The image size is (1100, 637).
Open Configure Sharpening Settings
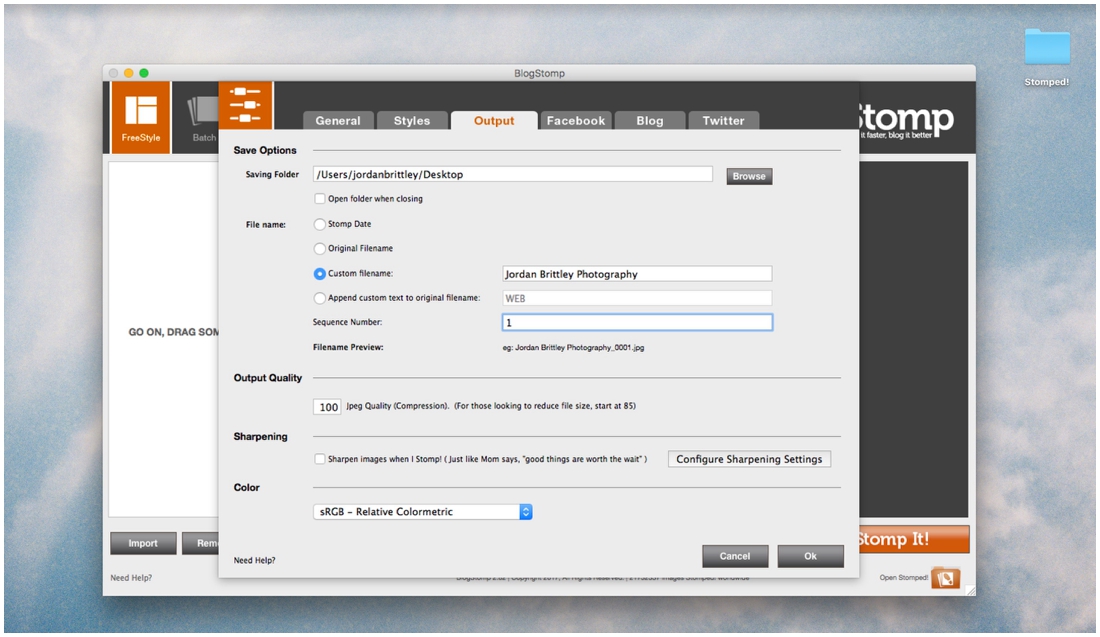(x=749, y=459)
